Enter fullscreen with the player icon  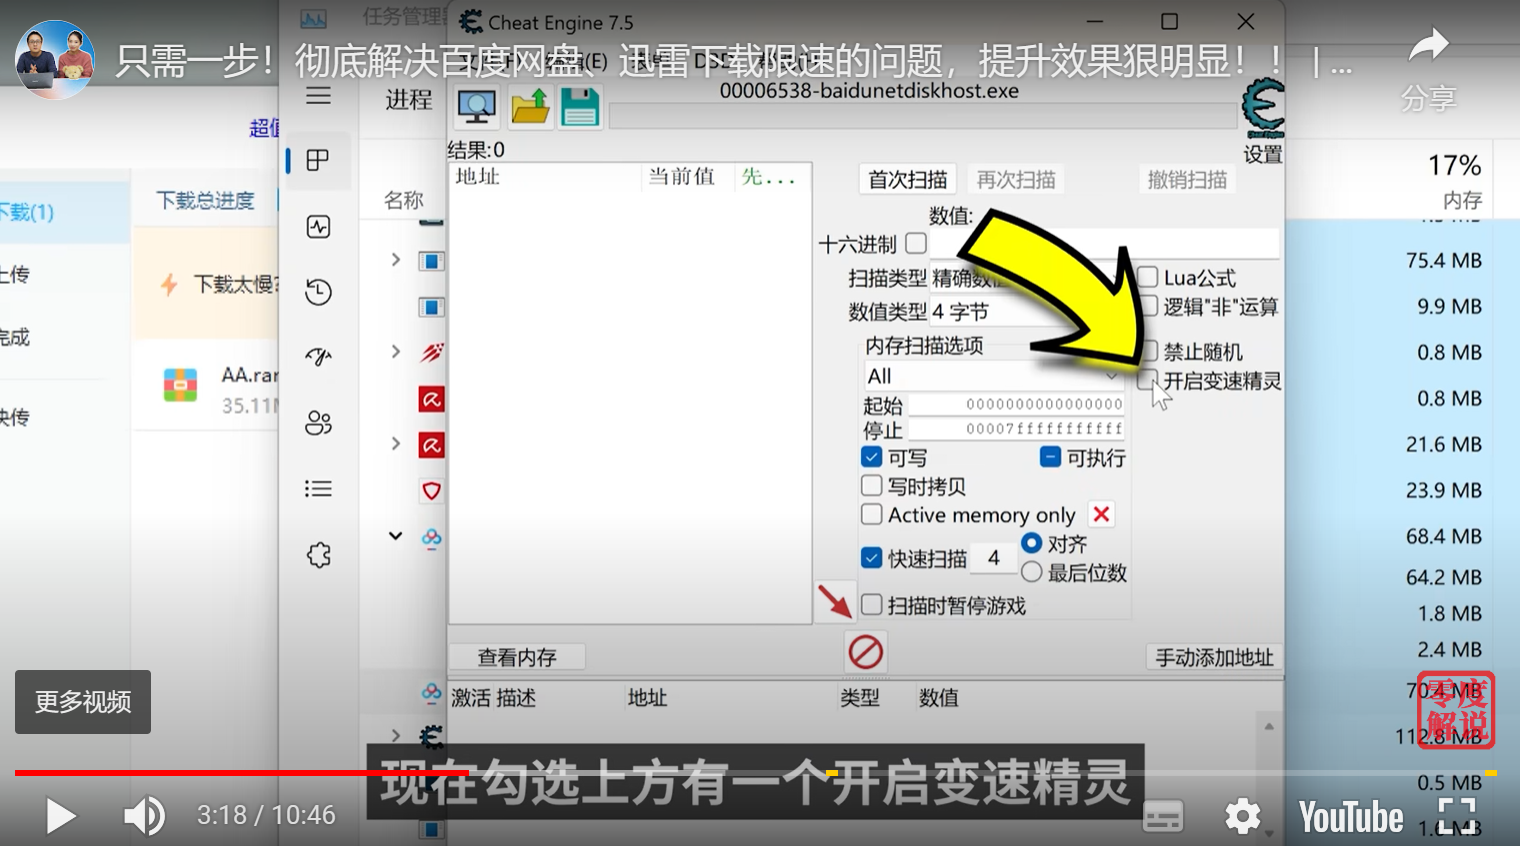click(1457, 816)
